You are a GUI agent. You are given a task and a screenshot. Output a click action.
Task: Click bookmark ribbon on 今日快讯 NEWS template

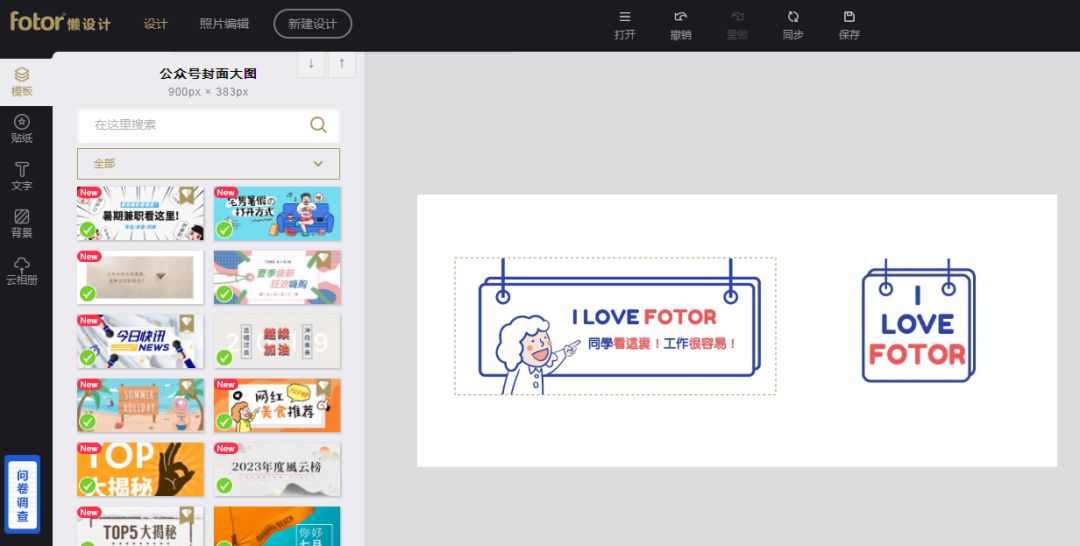point(186,324)
